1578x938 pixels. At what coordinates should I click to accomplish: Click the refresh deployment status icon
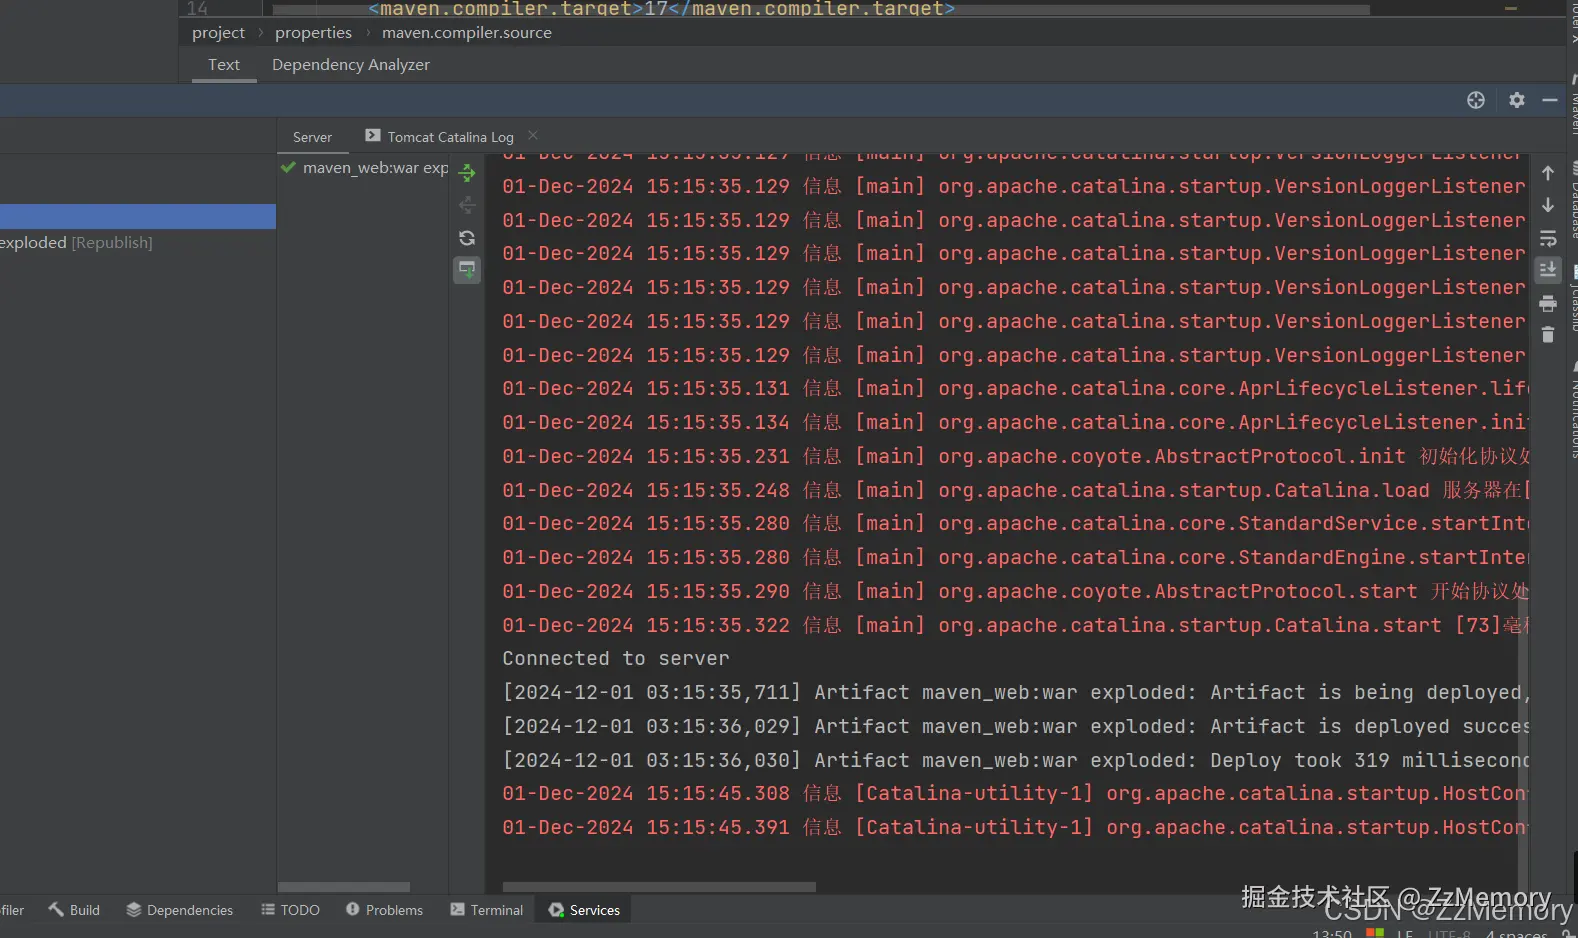pyautogui.click(x=466, y=238)
